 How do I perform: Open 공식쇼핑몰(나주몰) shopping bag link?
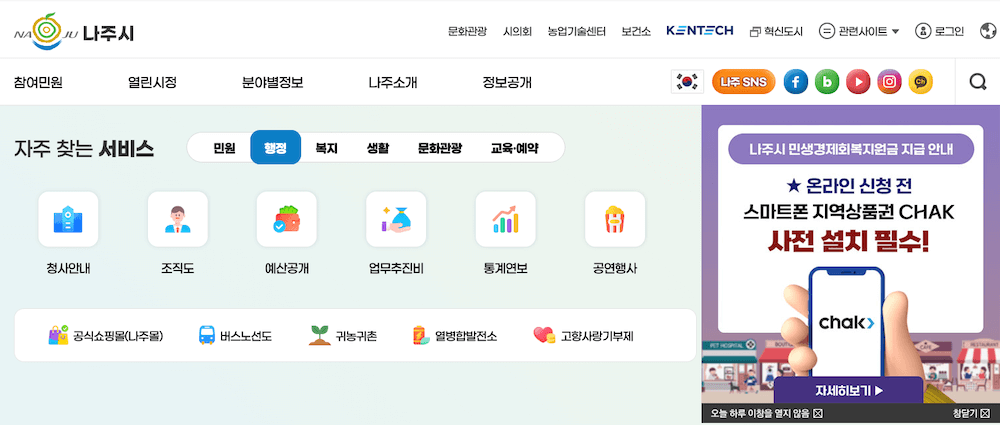tap(106, 335)
